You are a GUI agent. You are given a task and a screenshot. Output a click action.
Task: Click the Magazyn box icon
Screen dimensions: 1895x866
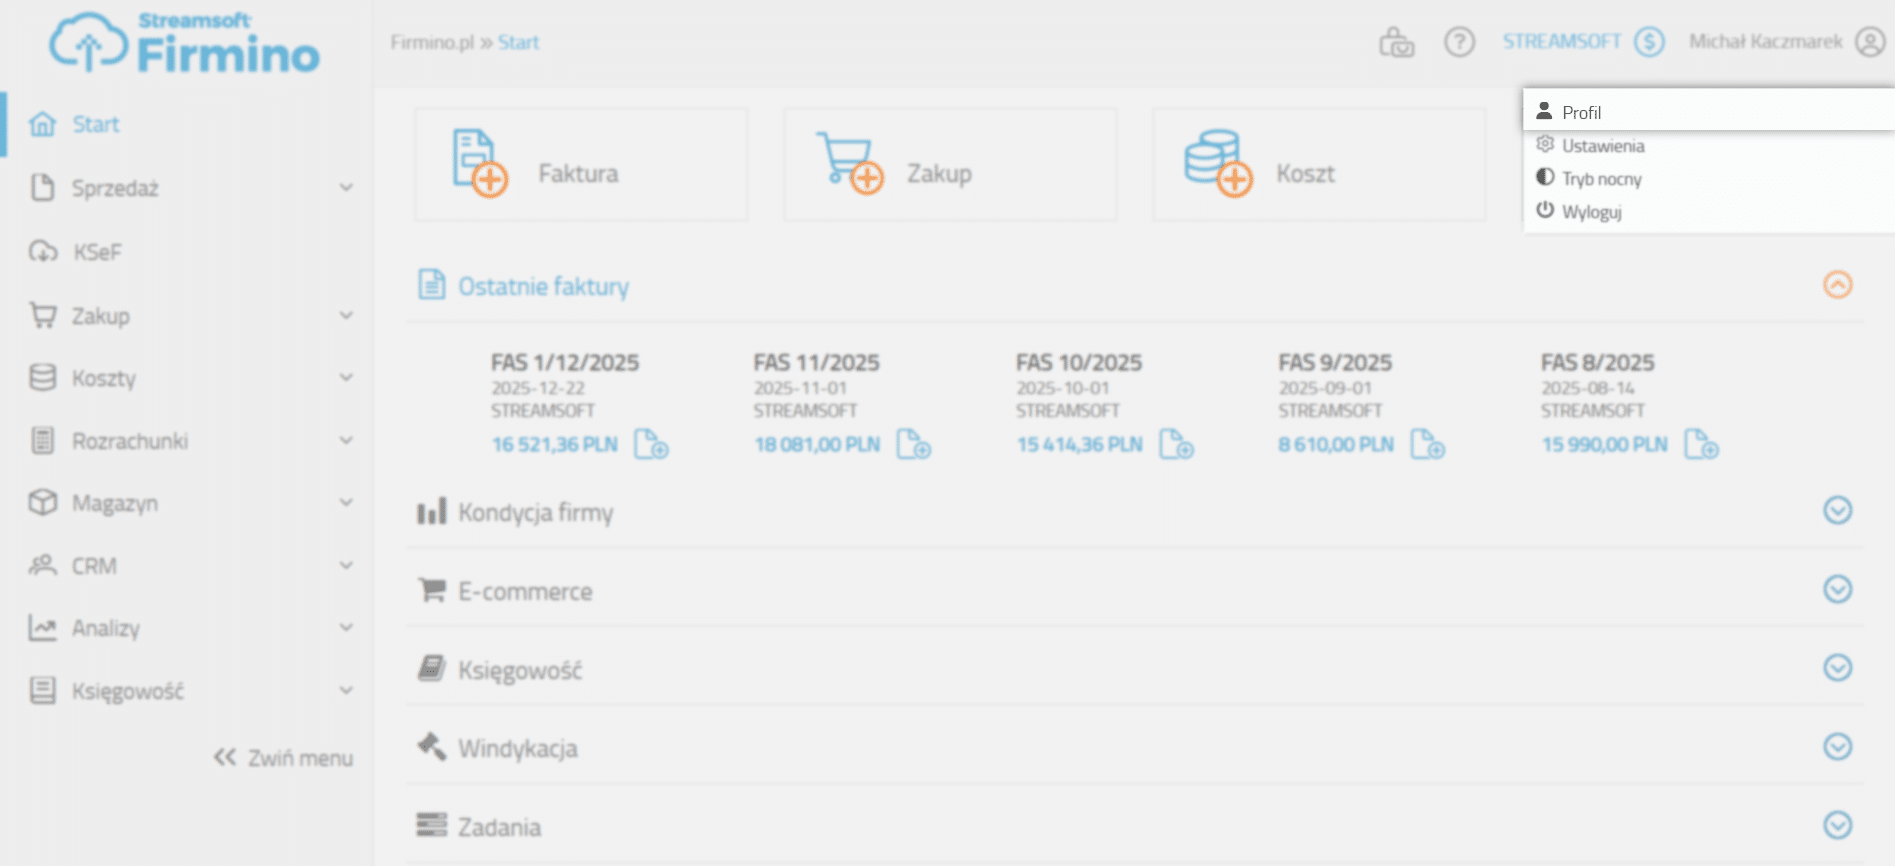point(42,502)
